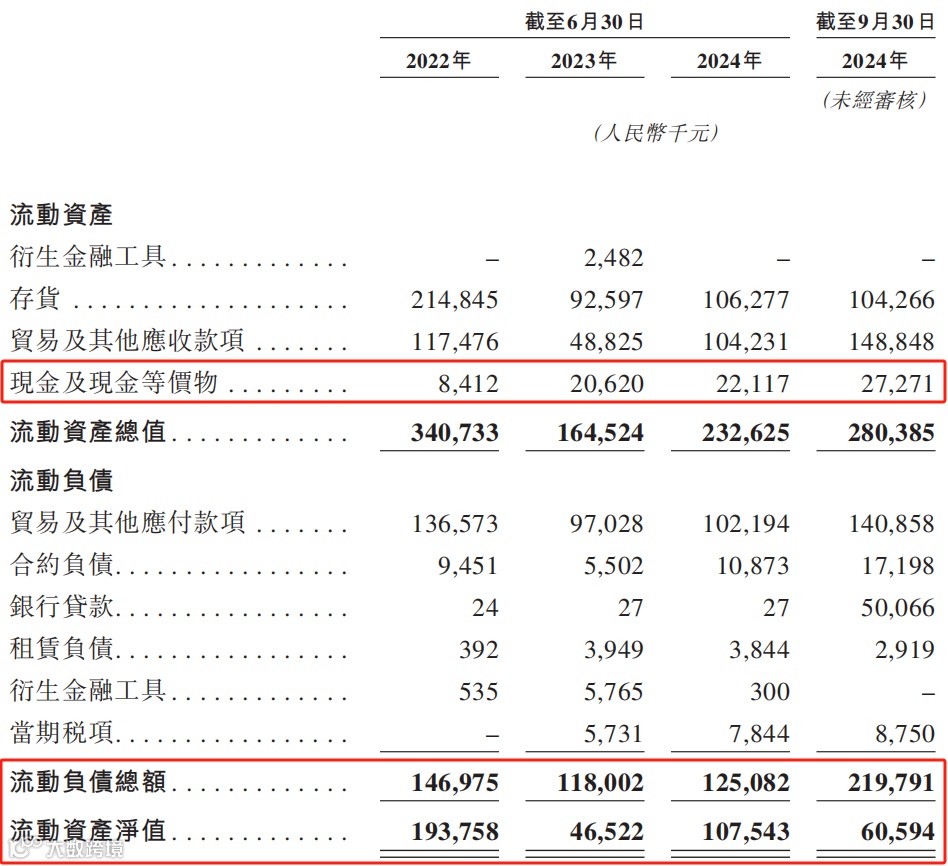Click the payables value 136,573
This screenshot has width=948, height=866.
tap(455, 524)
